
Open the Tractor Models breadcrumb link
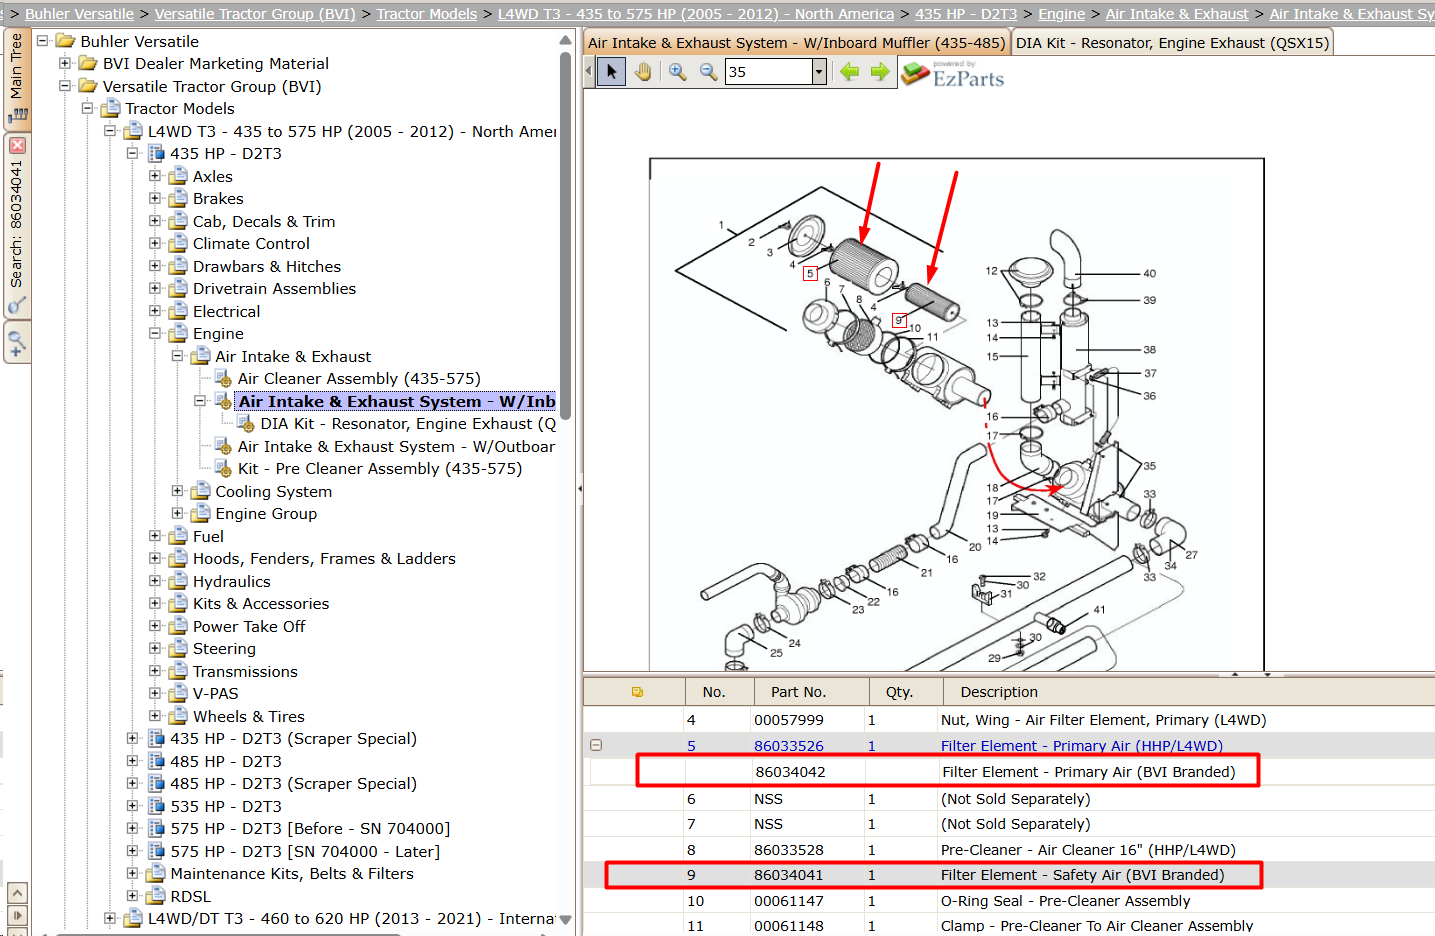point(427,14)
